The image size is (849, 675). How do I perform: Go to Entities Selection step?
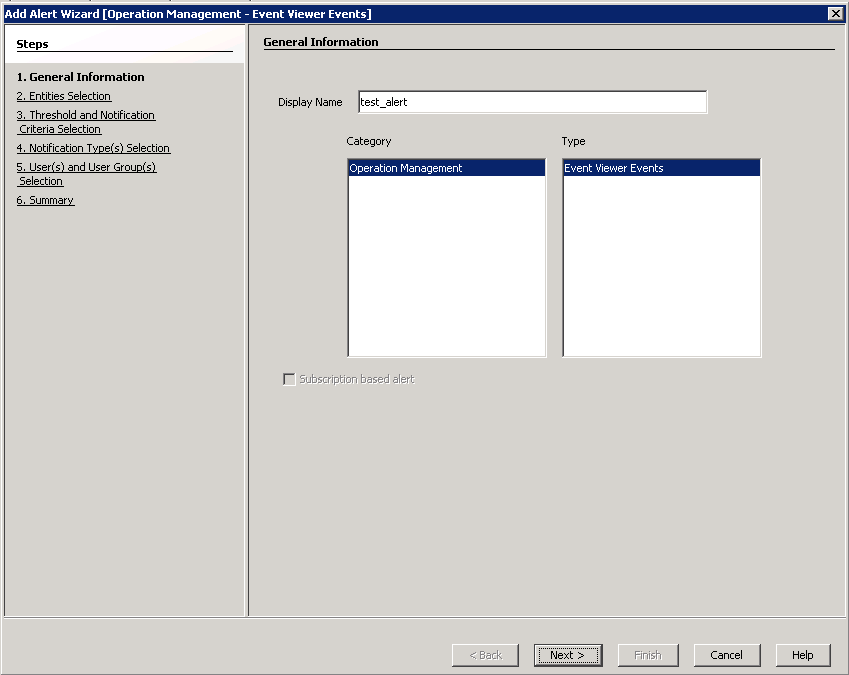coord(64,96)
